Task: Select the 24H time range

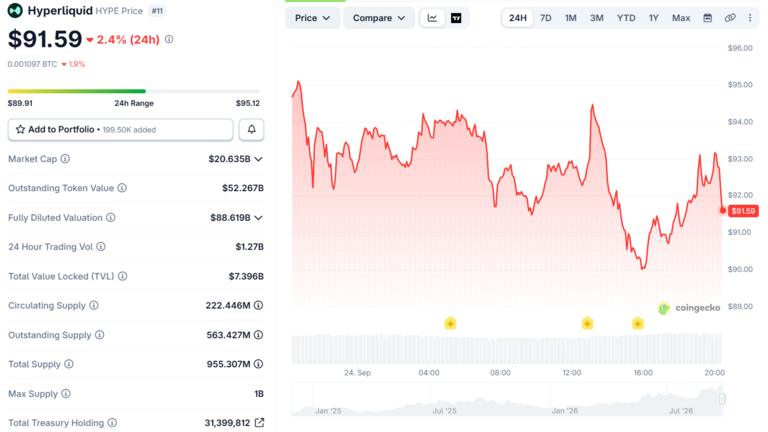Action: coord(518,18)
